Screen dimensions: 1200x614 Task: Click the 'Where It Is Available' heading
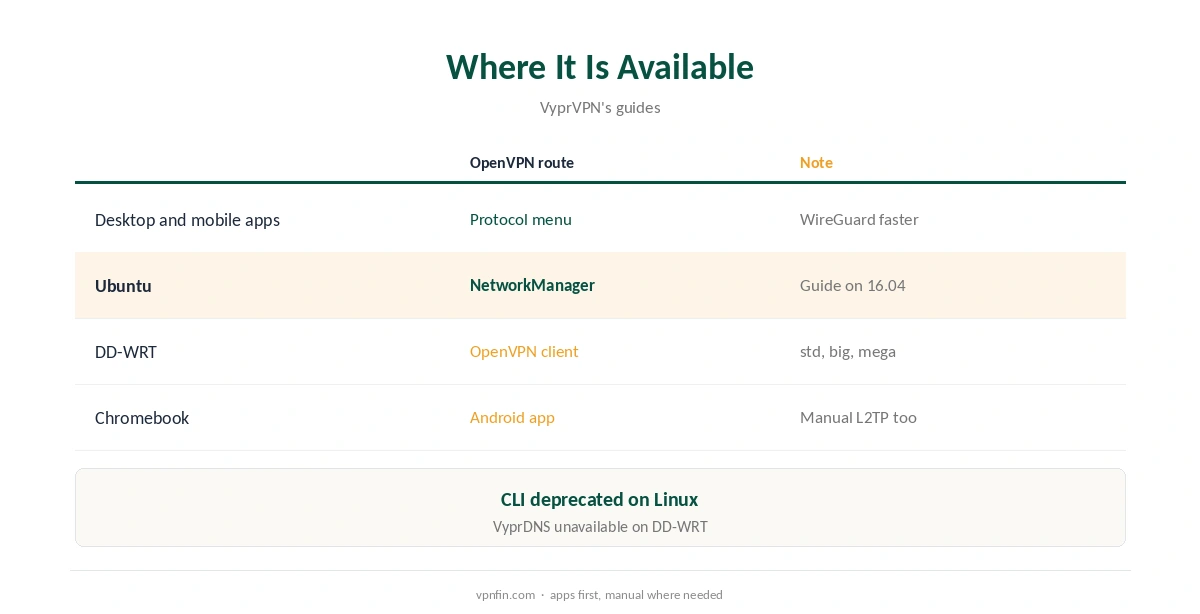pos(600,67)
